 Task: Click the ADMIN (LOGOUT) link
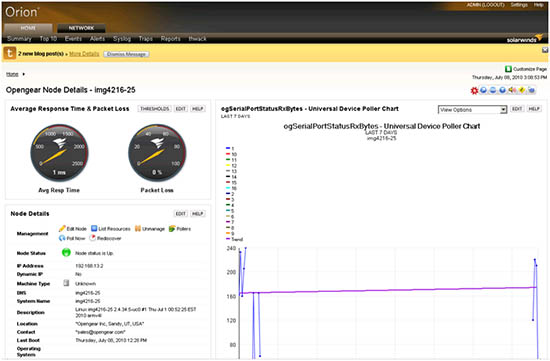[485, 5]
